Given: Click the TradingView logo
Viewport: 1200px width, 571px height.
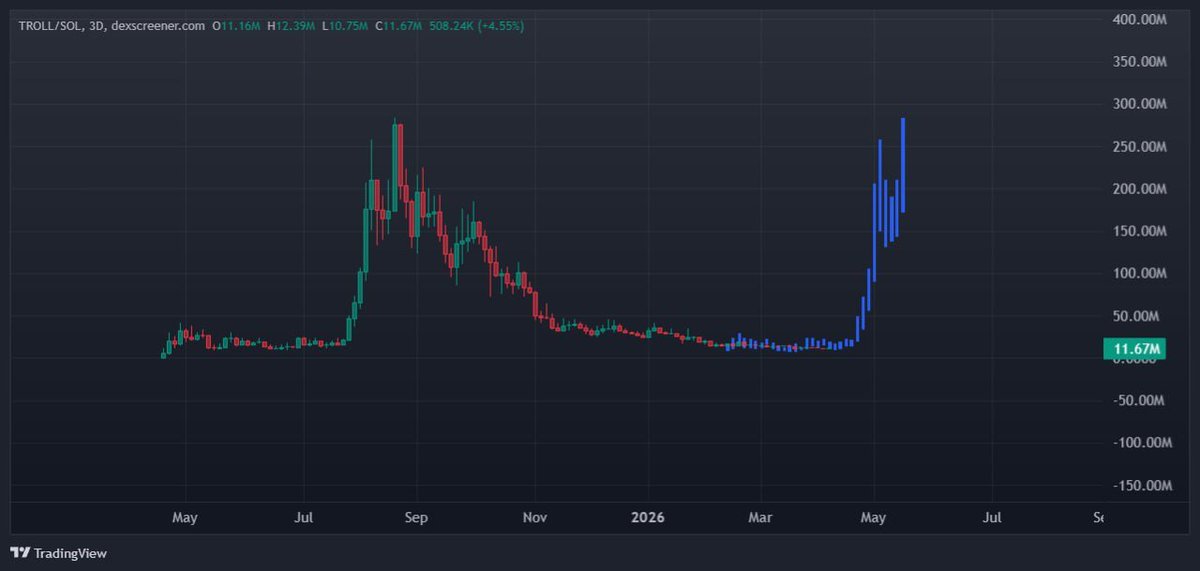Looking at the screenshot, I should pyautogui.click(x=58, y=553).
